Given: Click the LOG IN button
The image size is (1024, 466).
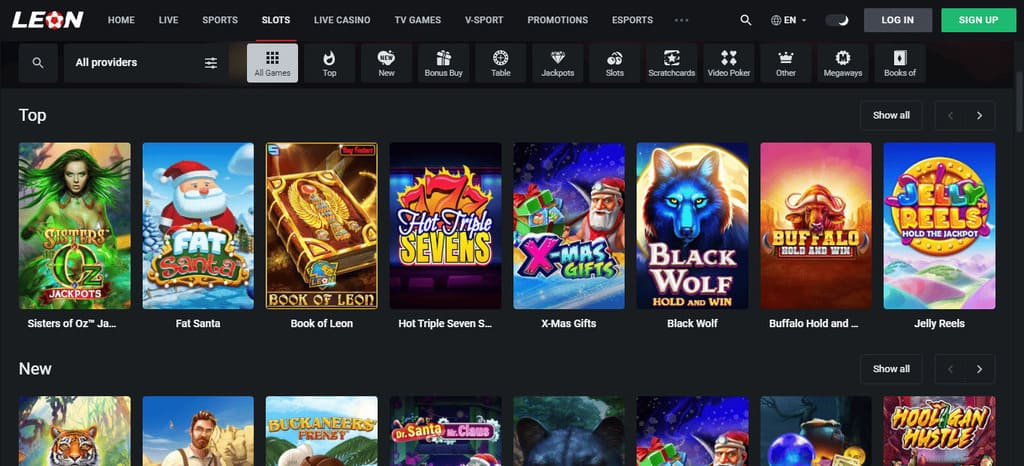Looking at the screenshot, I should pos(897,20).
